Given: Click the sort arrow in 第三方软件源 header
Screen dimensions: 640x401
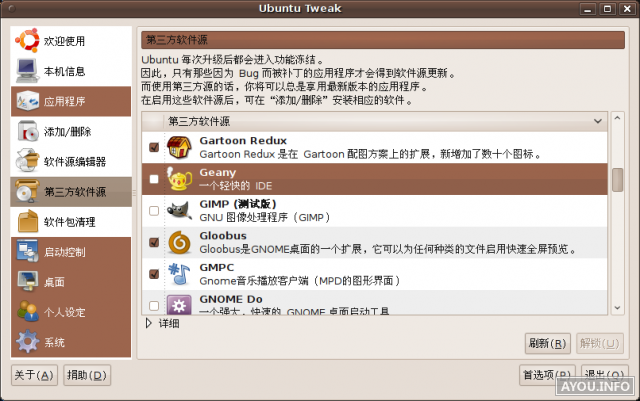Looking at the screenshot, I should coord(598,121).
